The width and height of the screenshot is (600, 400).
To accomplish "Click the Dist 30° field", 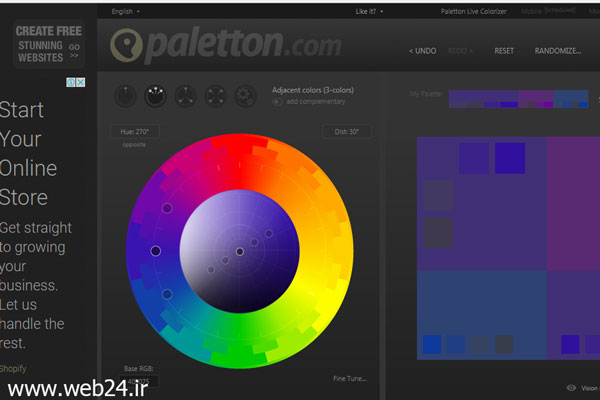I will [x=347, y=132].
